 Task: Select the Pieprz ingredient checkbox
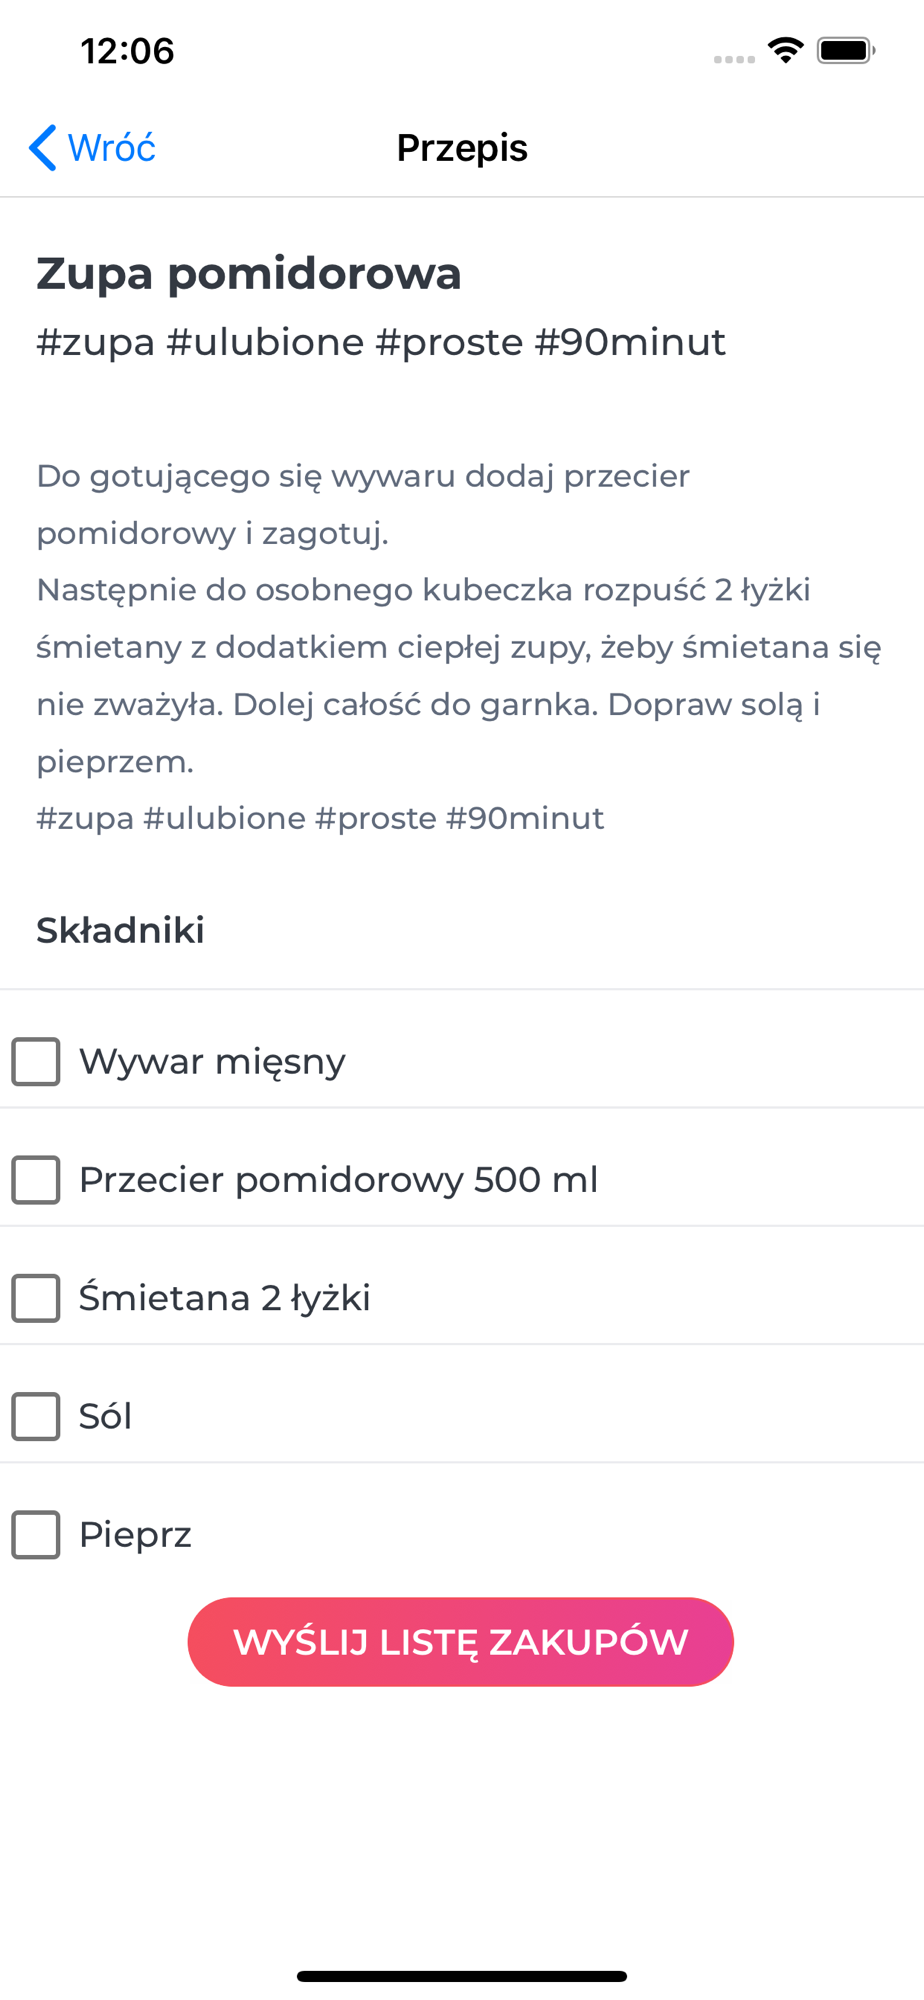click(36, 1534)
